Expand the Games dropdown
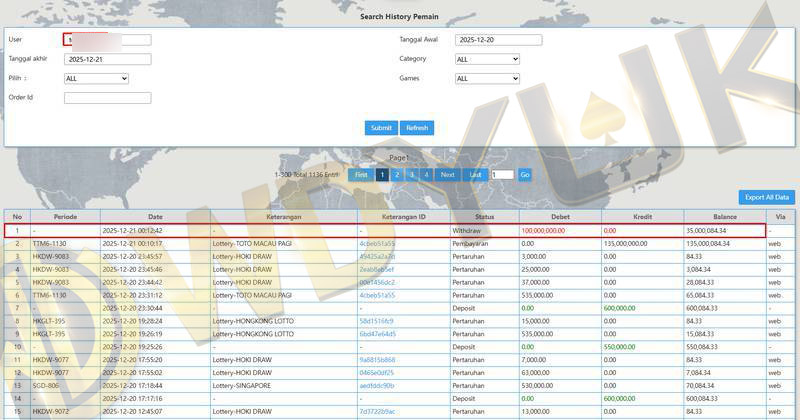Screen dimensions: 800x420 tap(487, 78)
